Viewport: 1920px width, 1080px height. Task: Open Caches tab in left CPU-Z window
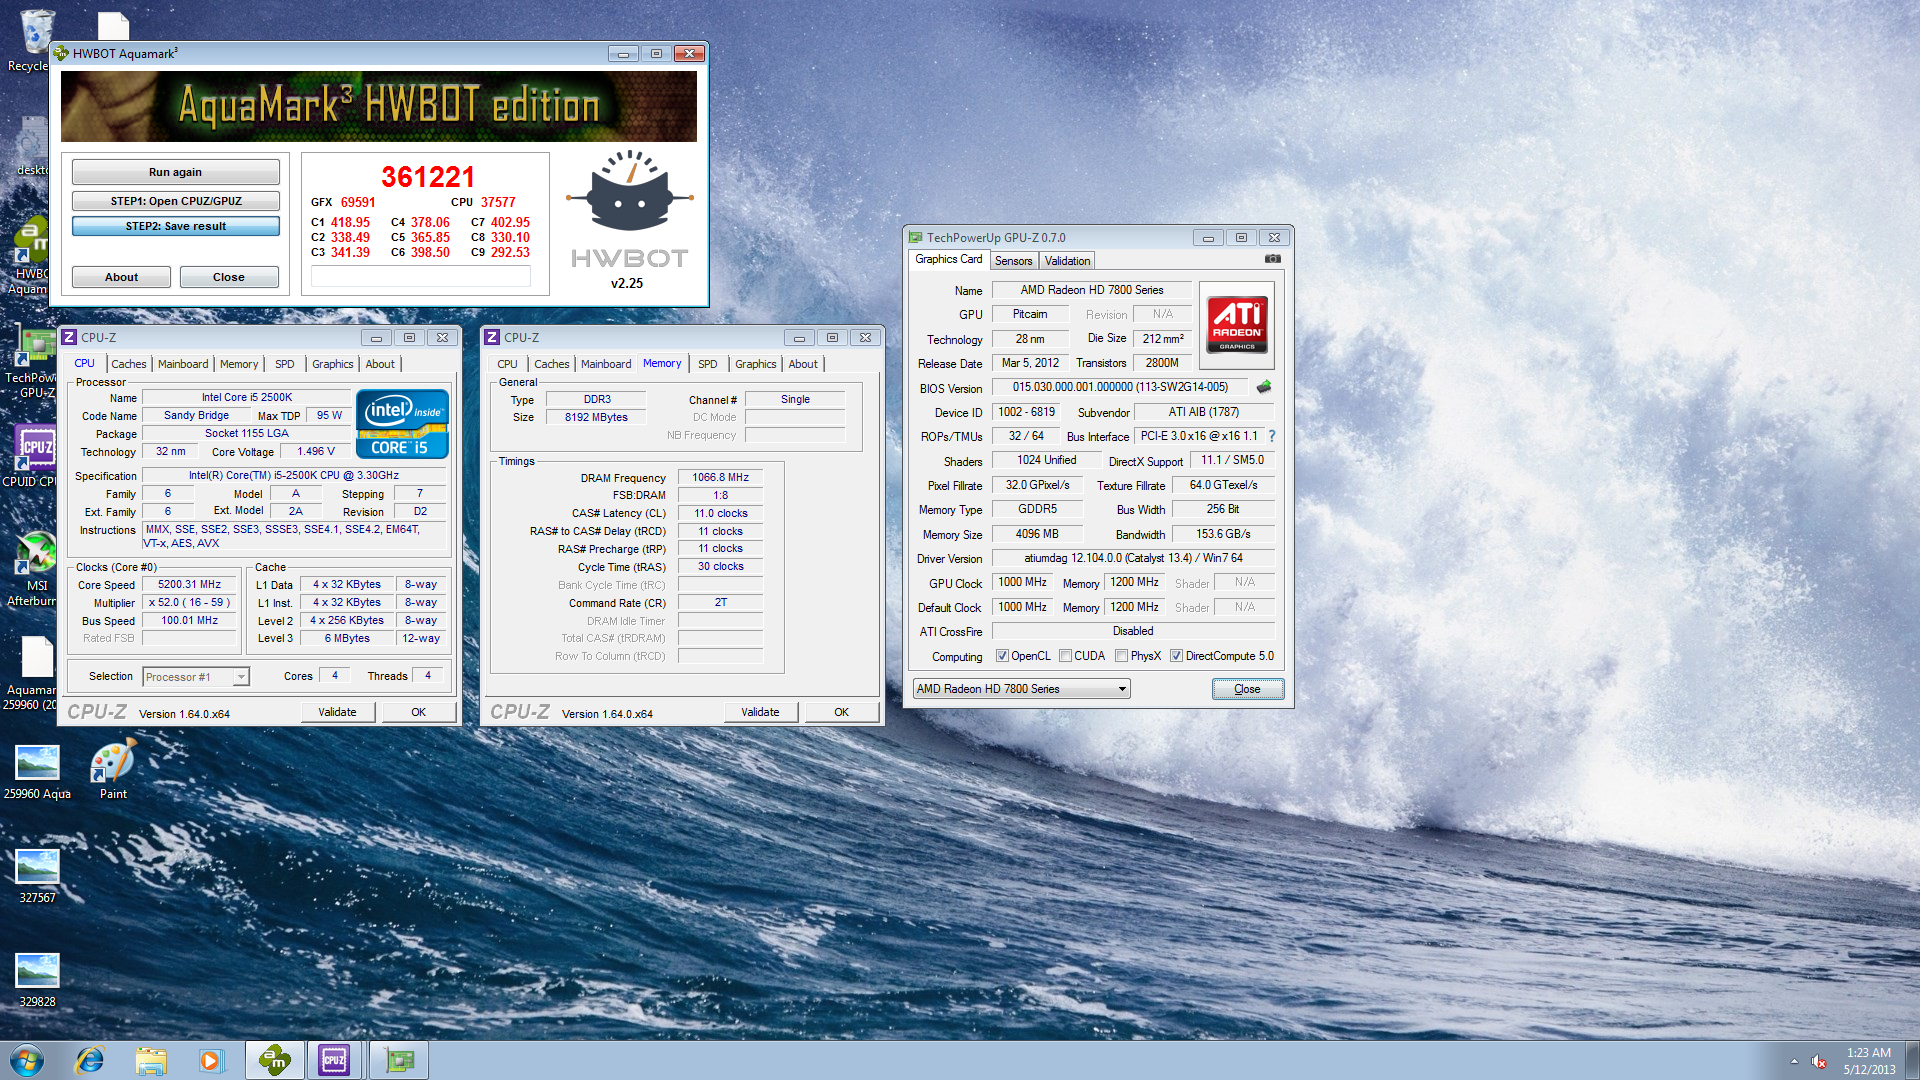coord(128,364)
